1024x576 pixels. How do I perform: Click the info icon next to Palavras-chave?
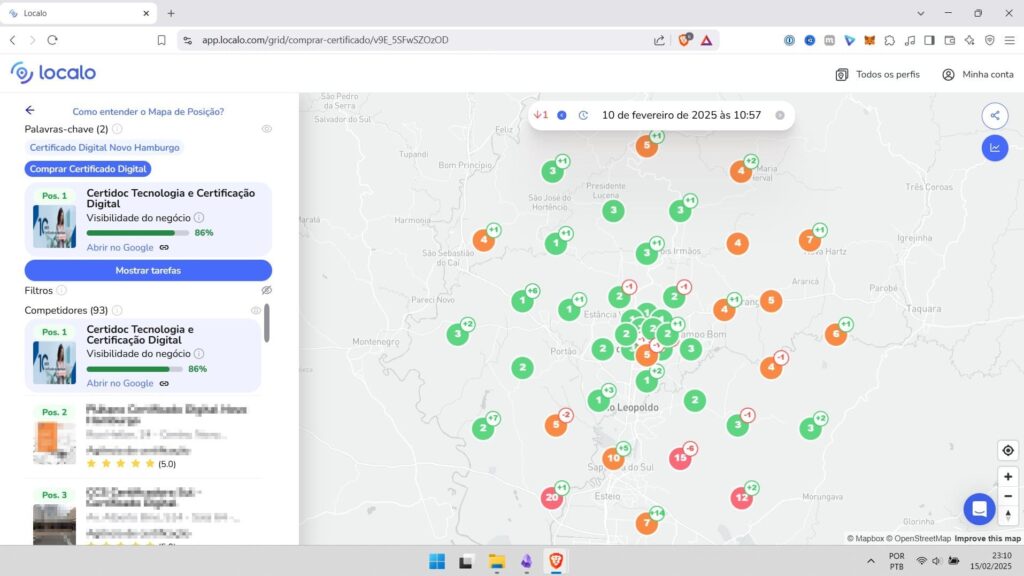coord(117,129)
